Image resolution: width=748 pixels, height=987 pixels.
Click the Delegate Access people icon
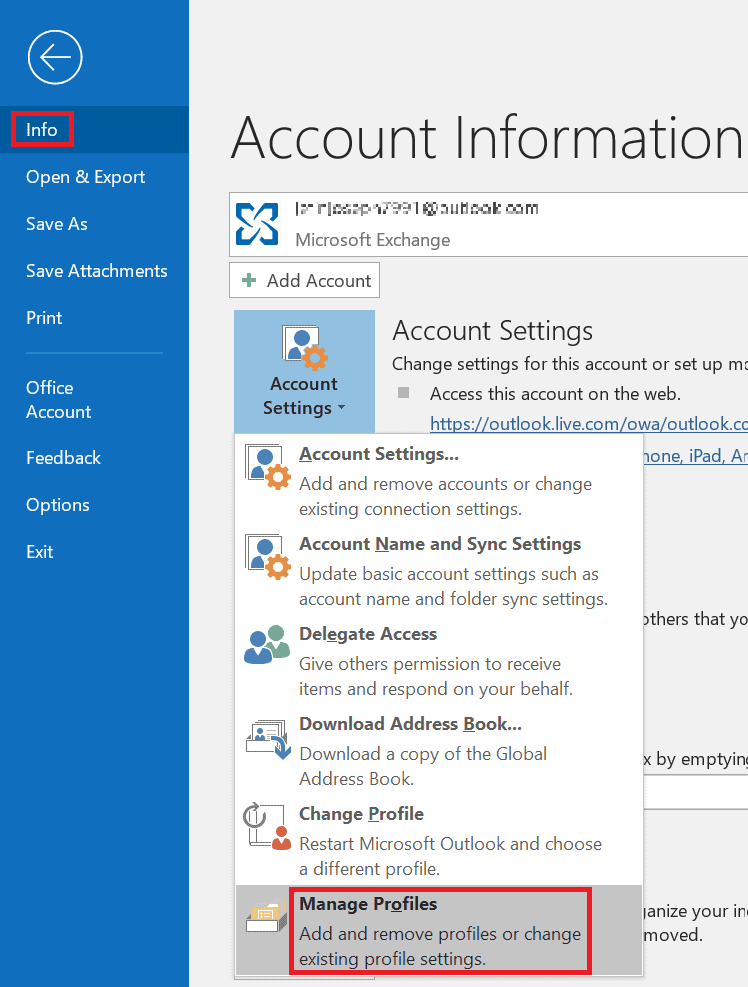[x=267, y=647]
